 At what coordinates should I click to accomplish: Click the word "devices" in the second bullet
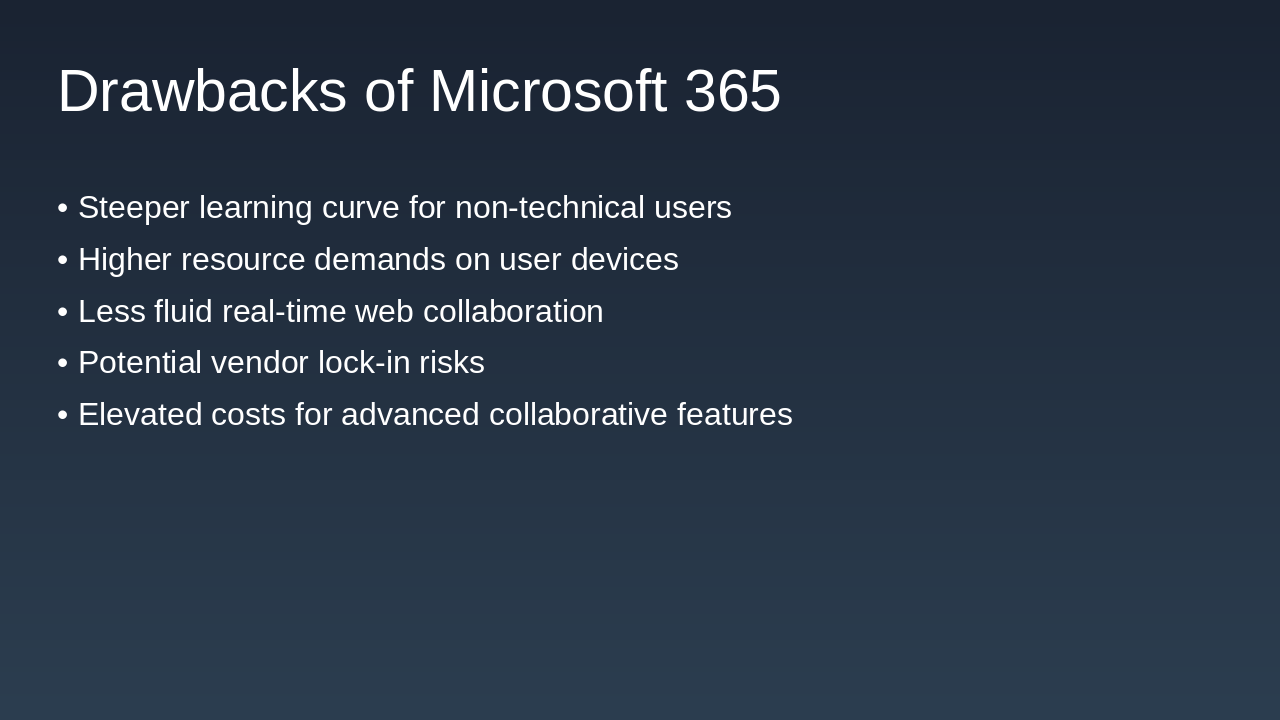point(625,260)
